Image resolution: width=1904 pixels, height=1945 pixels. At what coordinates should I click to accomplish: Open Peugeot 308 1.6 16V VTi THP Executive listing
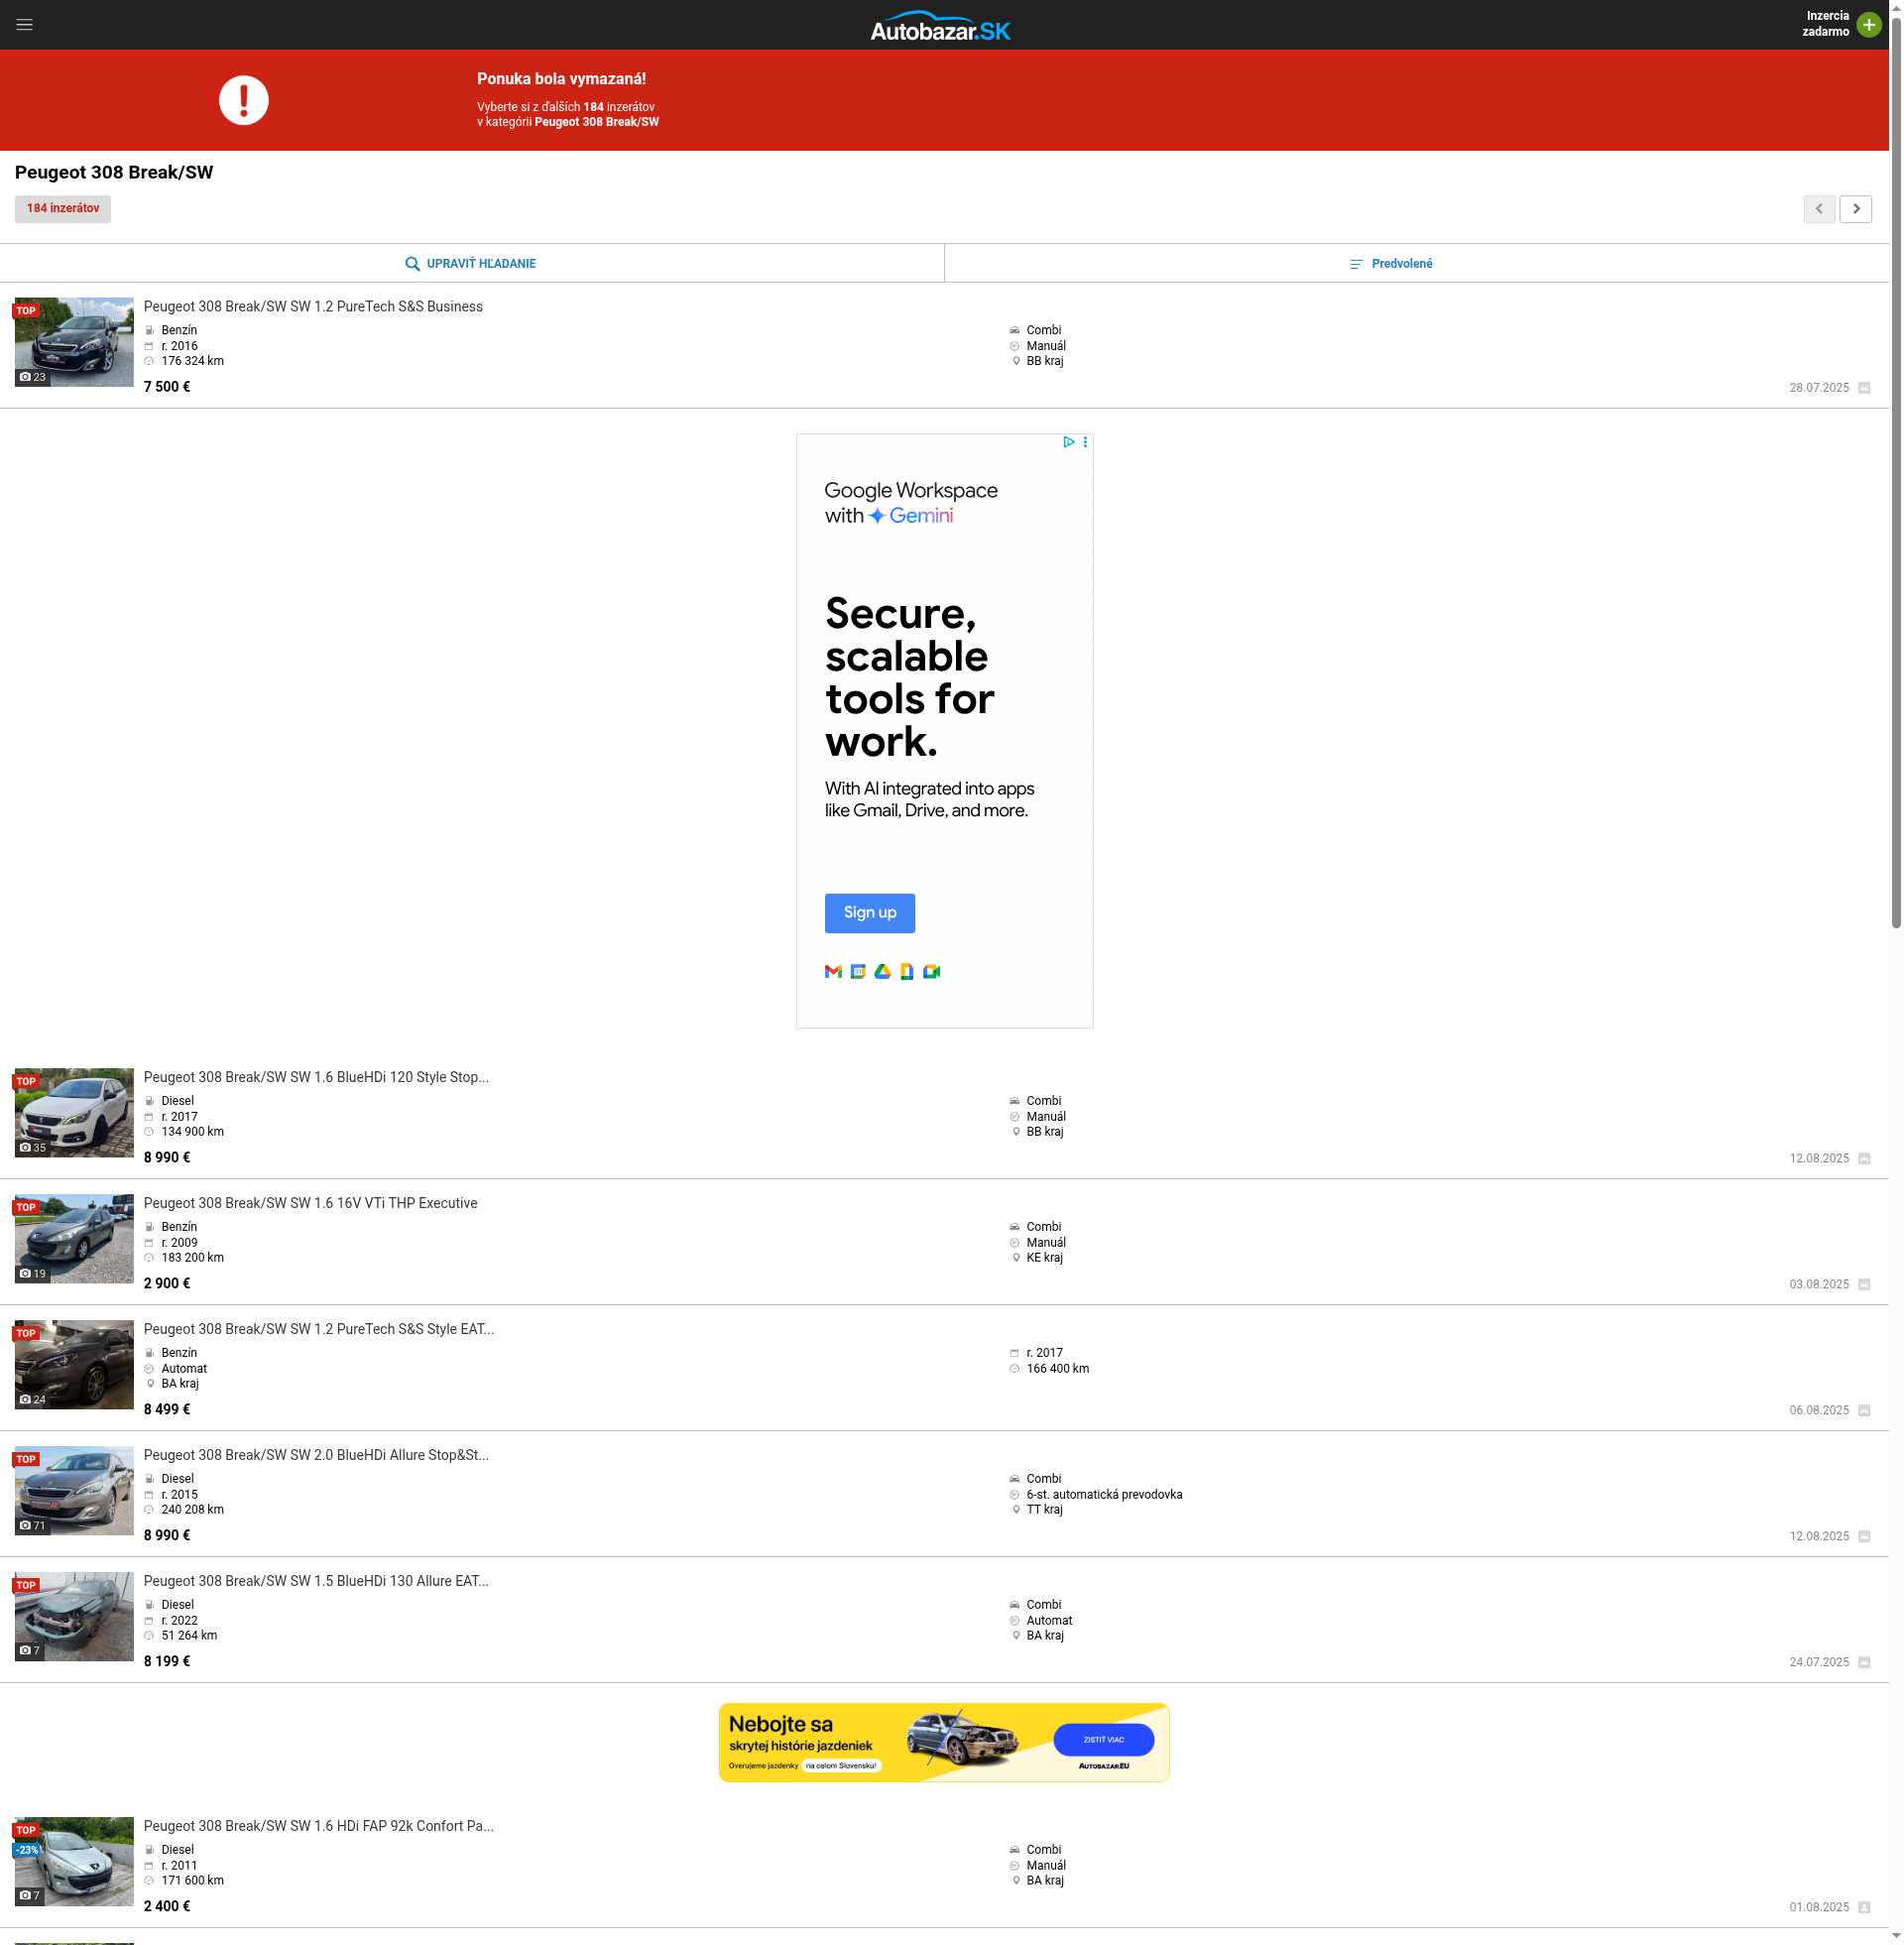pos(310,1203)
